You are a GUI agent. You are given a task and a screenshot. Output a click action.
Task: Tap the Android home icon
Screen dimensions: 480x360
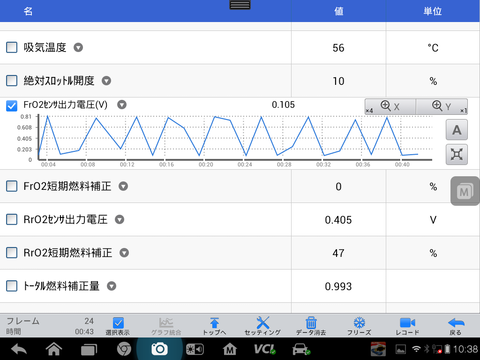54,349
